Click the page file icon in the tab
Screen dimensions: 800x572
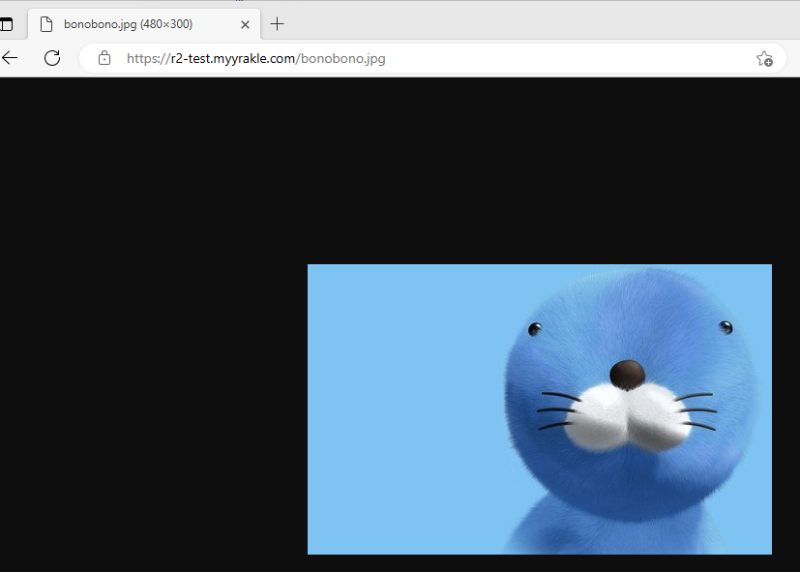(x=46, y=24)
